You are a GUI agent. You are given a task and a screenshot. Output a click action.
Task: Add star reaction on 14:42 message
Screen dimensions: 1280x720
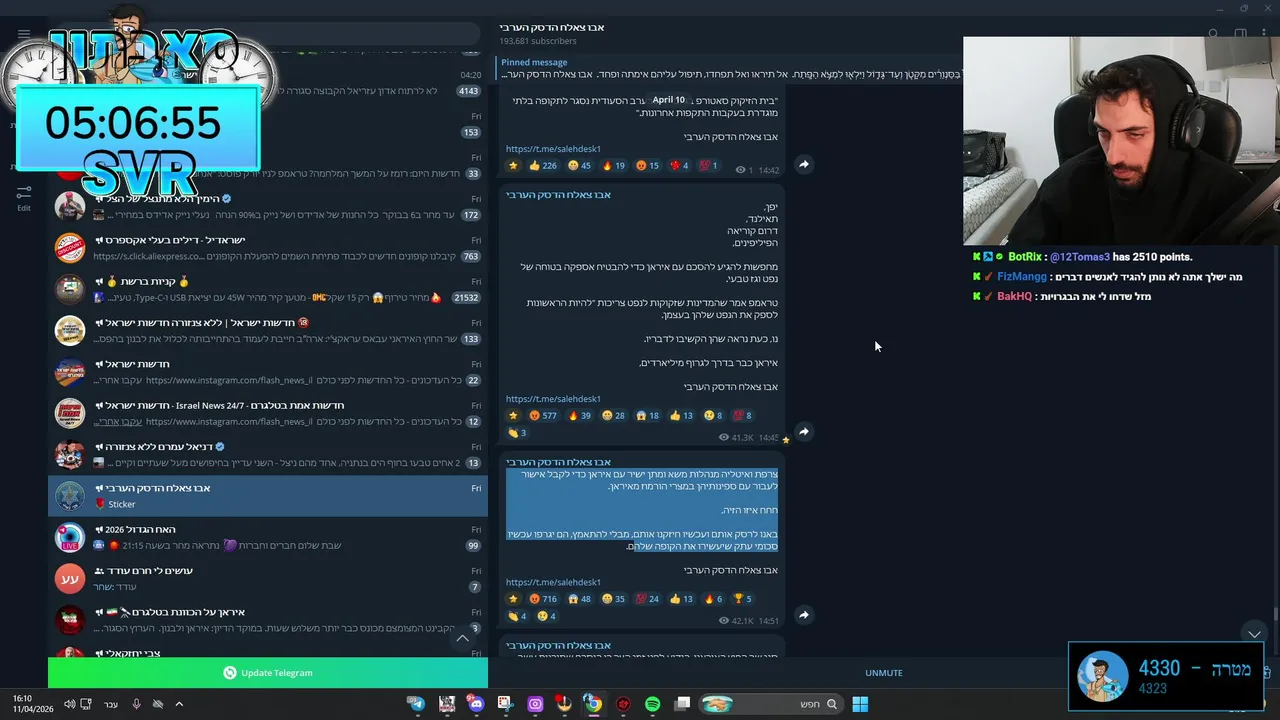click(x=513, y=166)
